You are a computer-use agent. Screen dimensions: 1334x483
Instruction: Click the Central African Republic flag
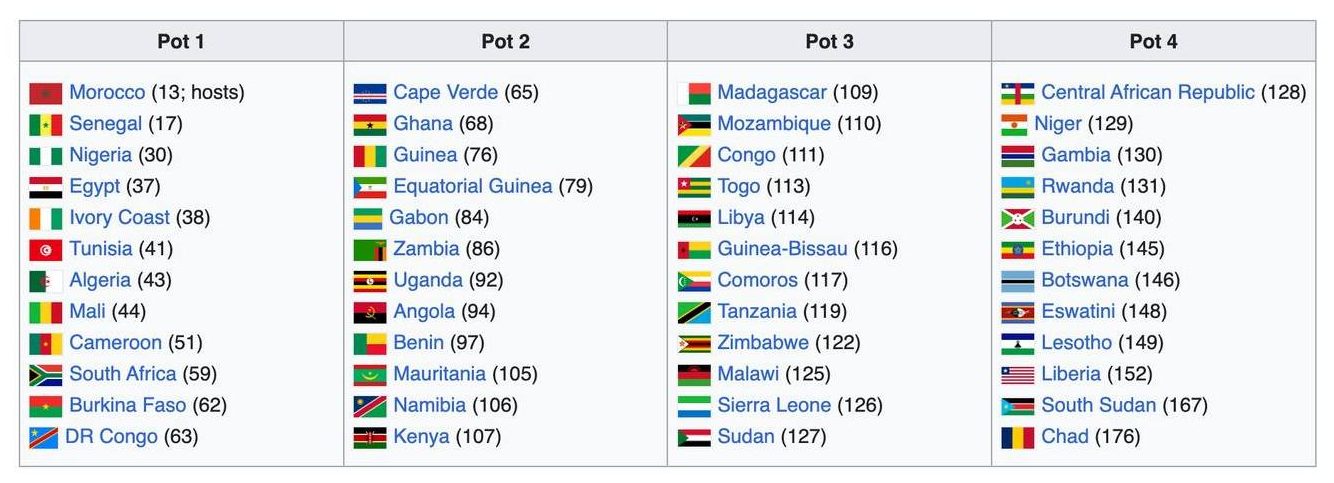point(1018,93)
